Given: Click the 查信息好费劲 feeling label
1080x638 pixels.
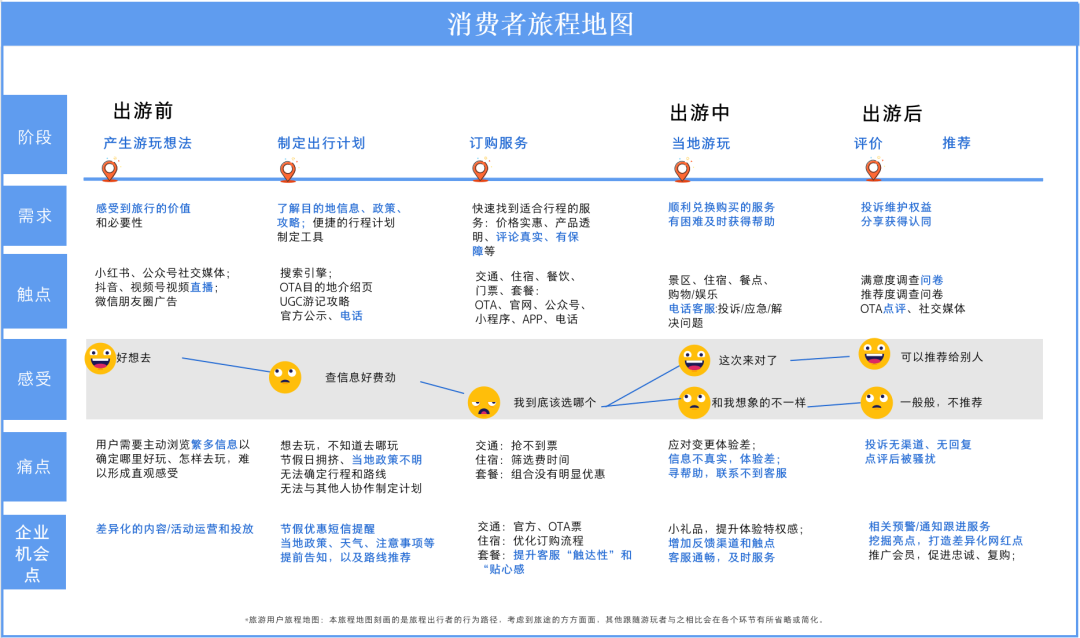Looking at the screenshot, I should click(360, 378).
